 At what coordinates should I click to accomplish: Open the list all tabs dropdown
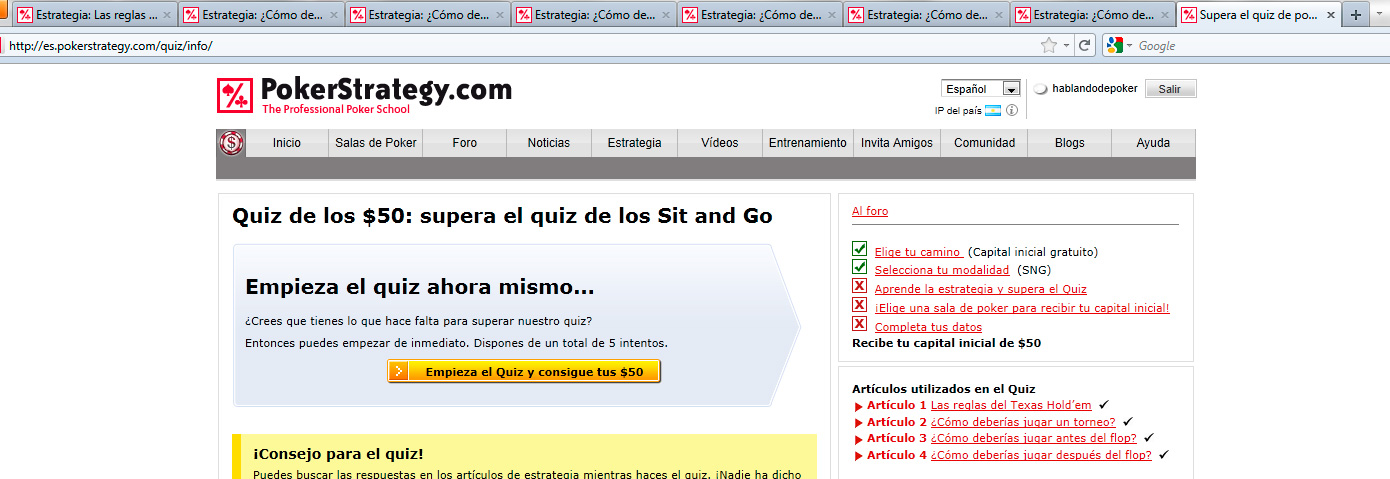(1378, 16)
